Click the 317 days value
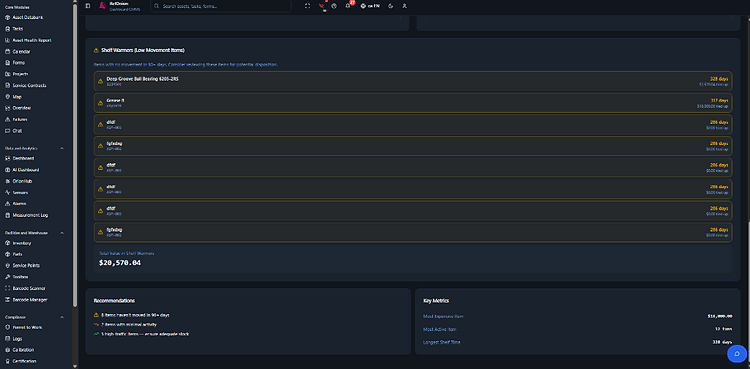Screen dimensions: 750x369 pos(719,101)
